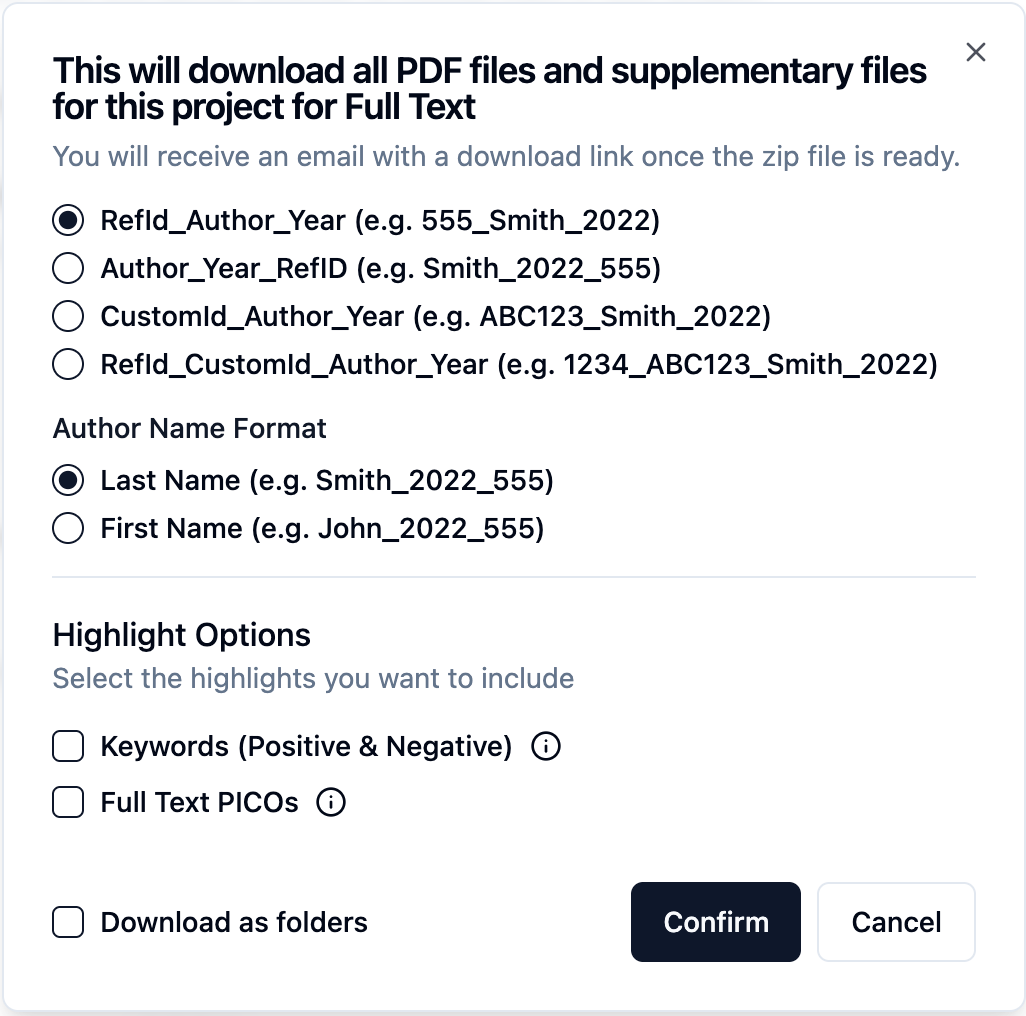Click info icon beside Full Text PICOs
Image resolution: width=1026 pixels, height=1016 pixels.
[331, 802]
